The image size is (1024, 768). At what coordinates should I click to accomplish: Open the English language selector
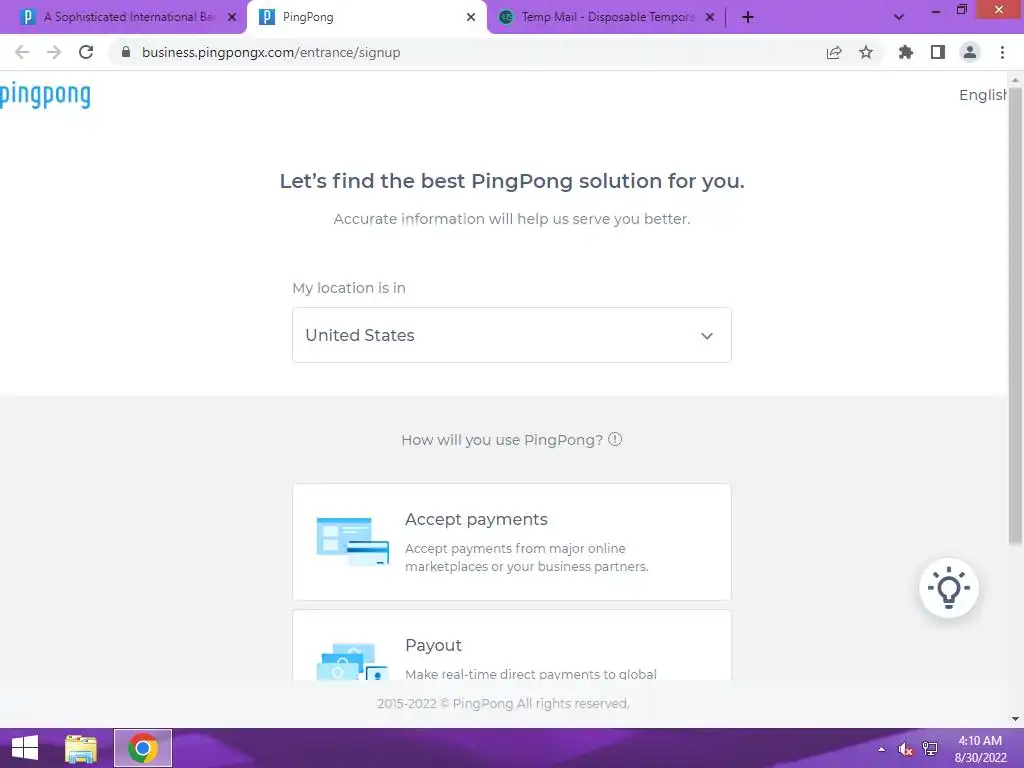click(984, 95)
